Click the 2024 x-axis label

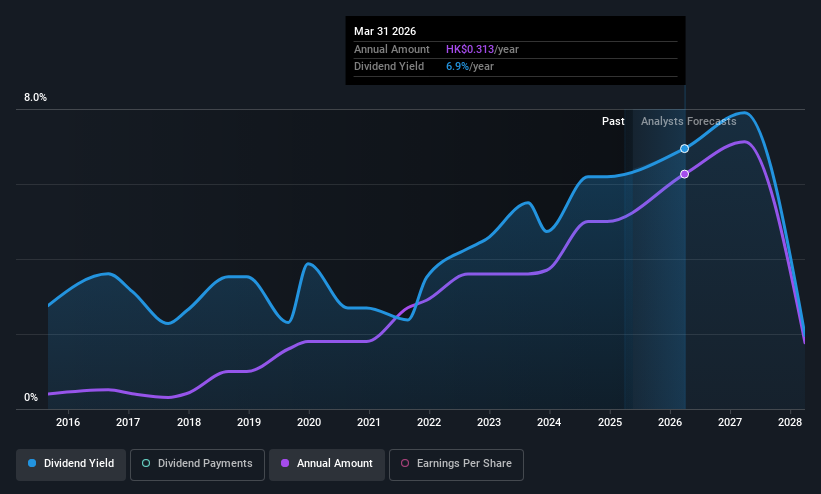[x=549, y=422]
